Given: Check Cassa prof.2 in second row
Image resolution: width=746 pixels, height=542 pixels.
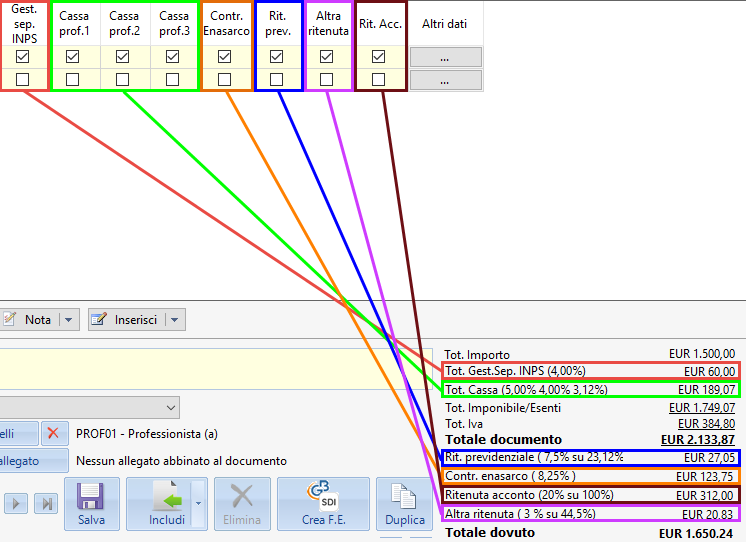Looking at the screenshot, I should pos(122,79).
